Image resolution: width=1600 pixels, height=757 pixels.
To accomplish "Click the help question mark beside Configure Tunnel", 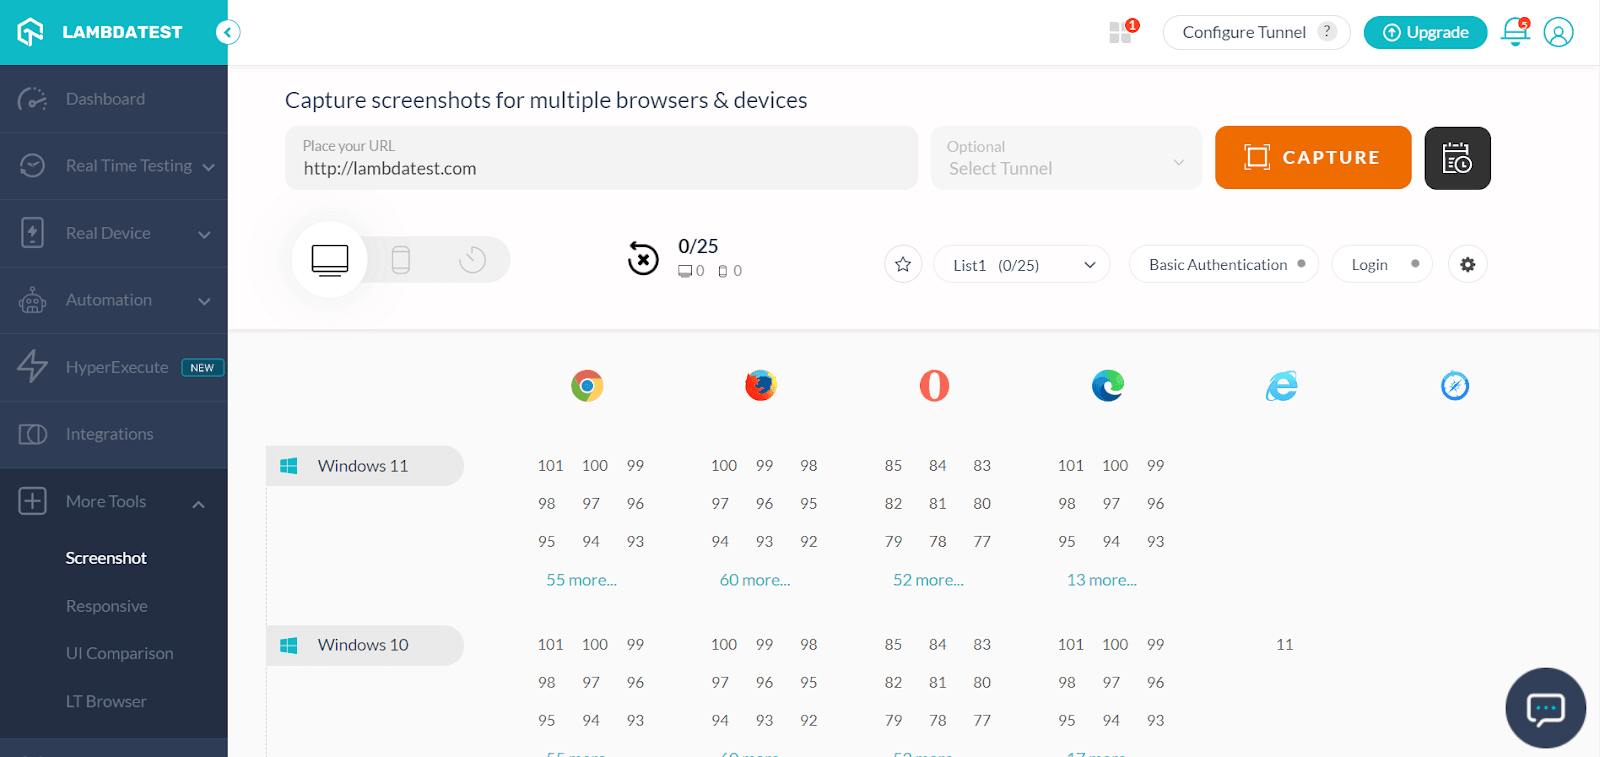I will coord(1327,31).
